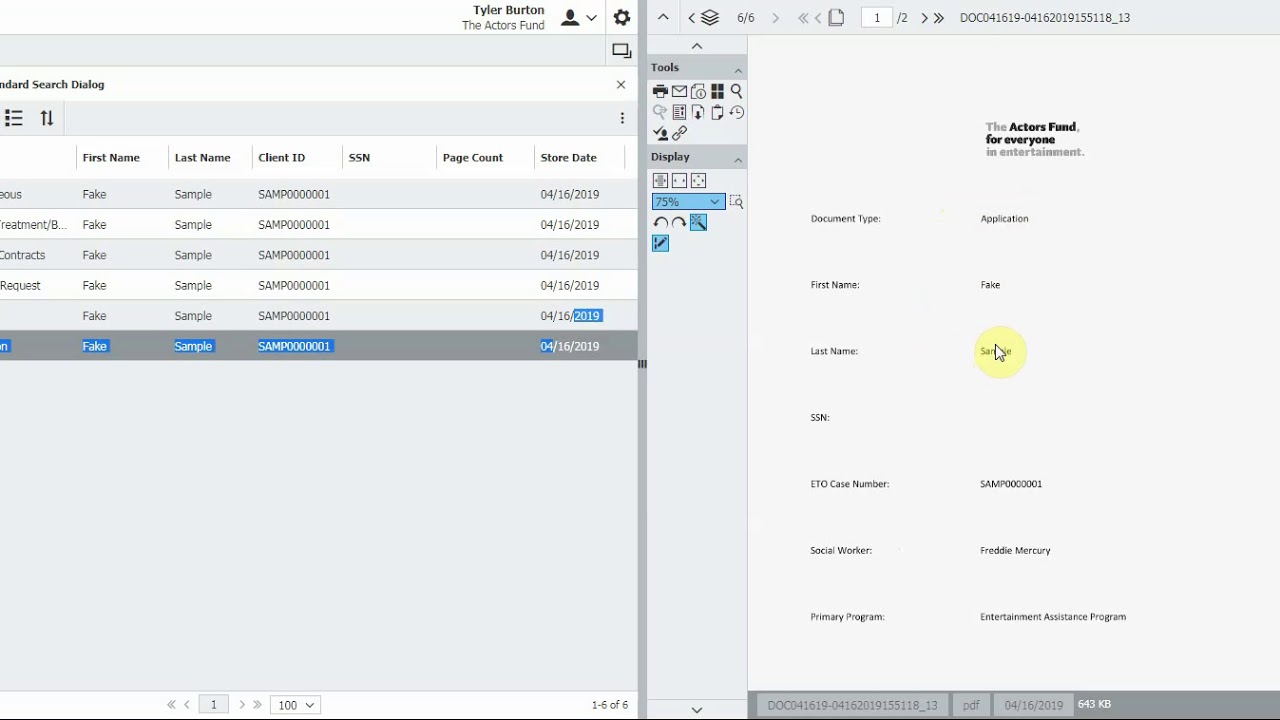Click the check-mark user icon
This screenshot has height=720, width=1280.
pyautogui.click(x=660, y=133)
